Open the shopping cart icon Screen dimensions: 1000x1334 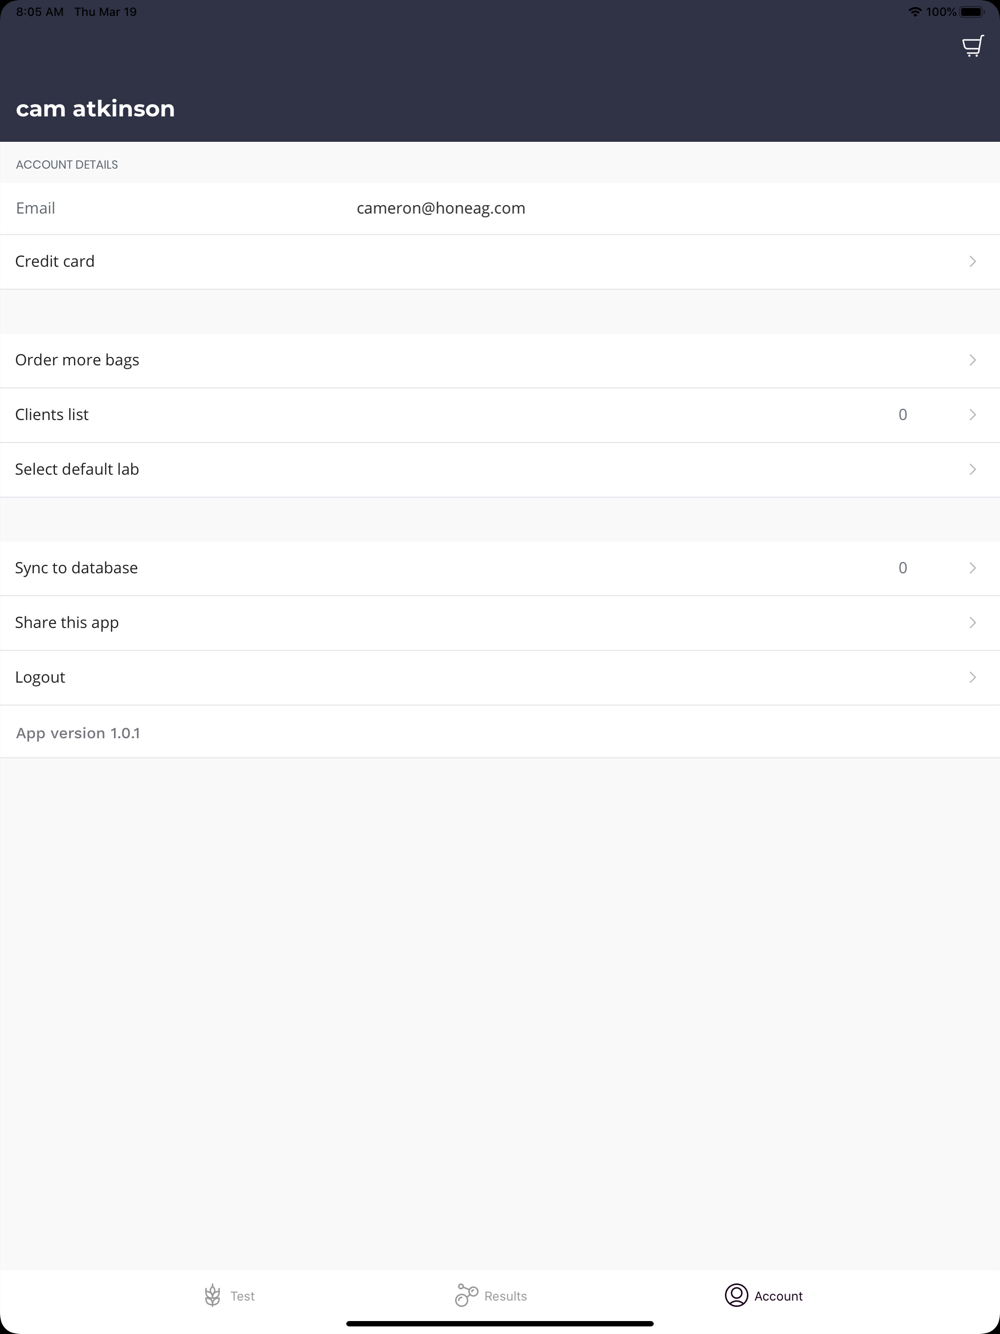[972, 46]
